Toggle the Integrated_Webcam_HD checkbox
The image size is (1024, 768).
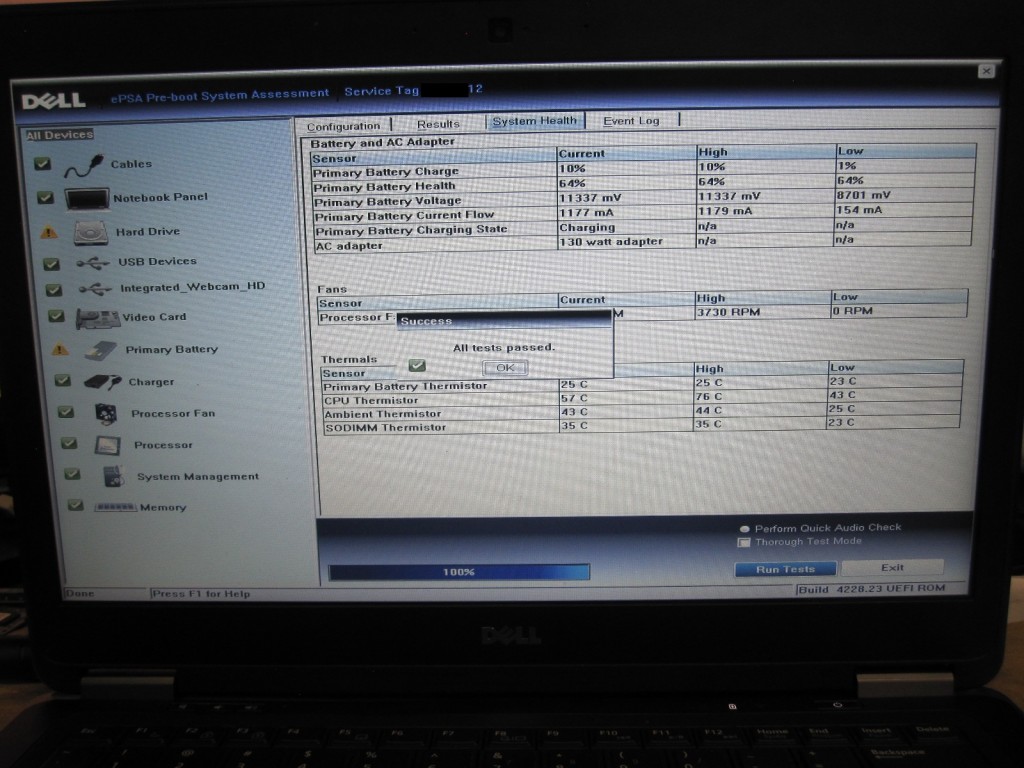(x=54, y=289)
